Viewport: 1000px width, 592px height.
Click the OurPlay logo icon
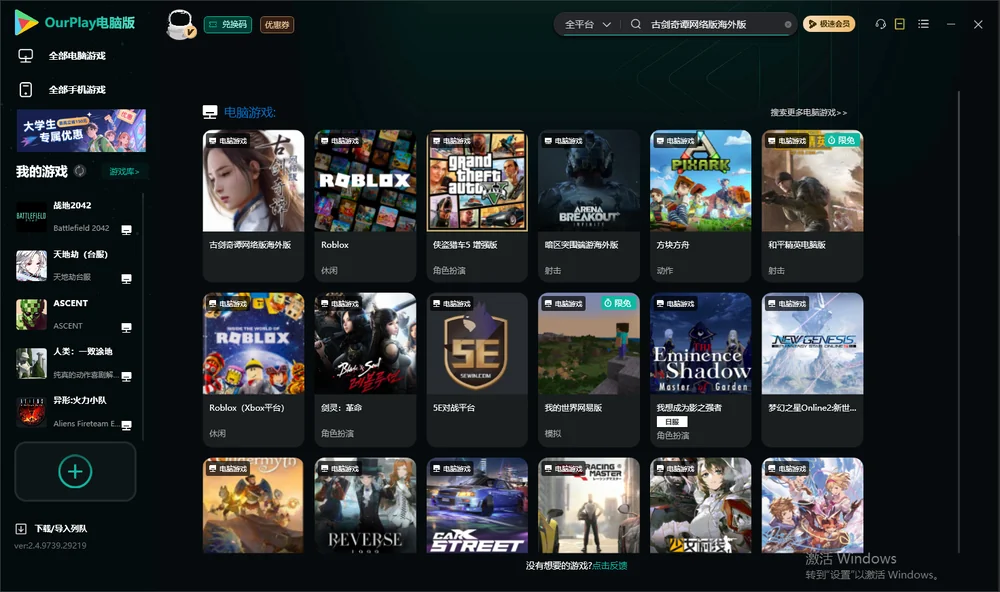26,22
